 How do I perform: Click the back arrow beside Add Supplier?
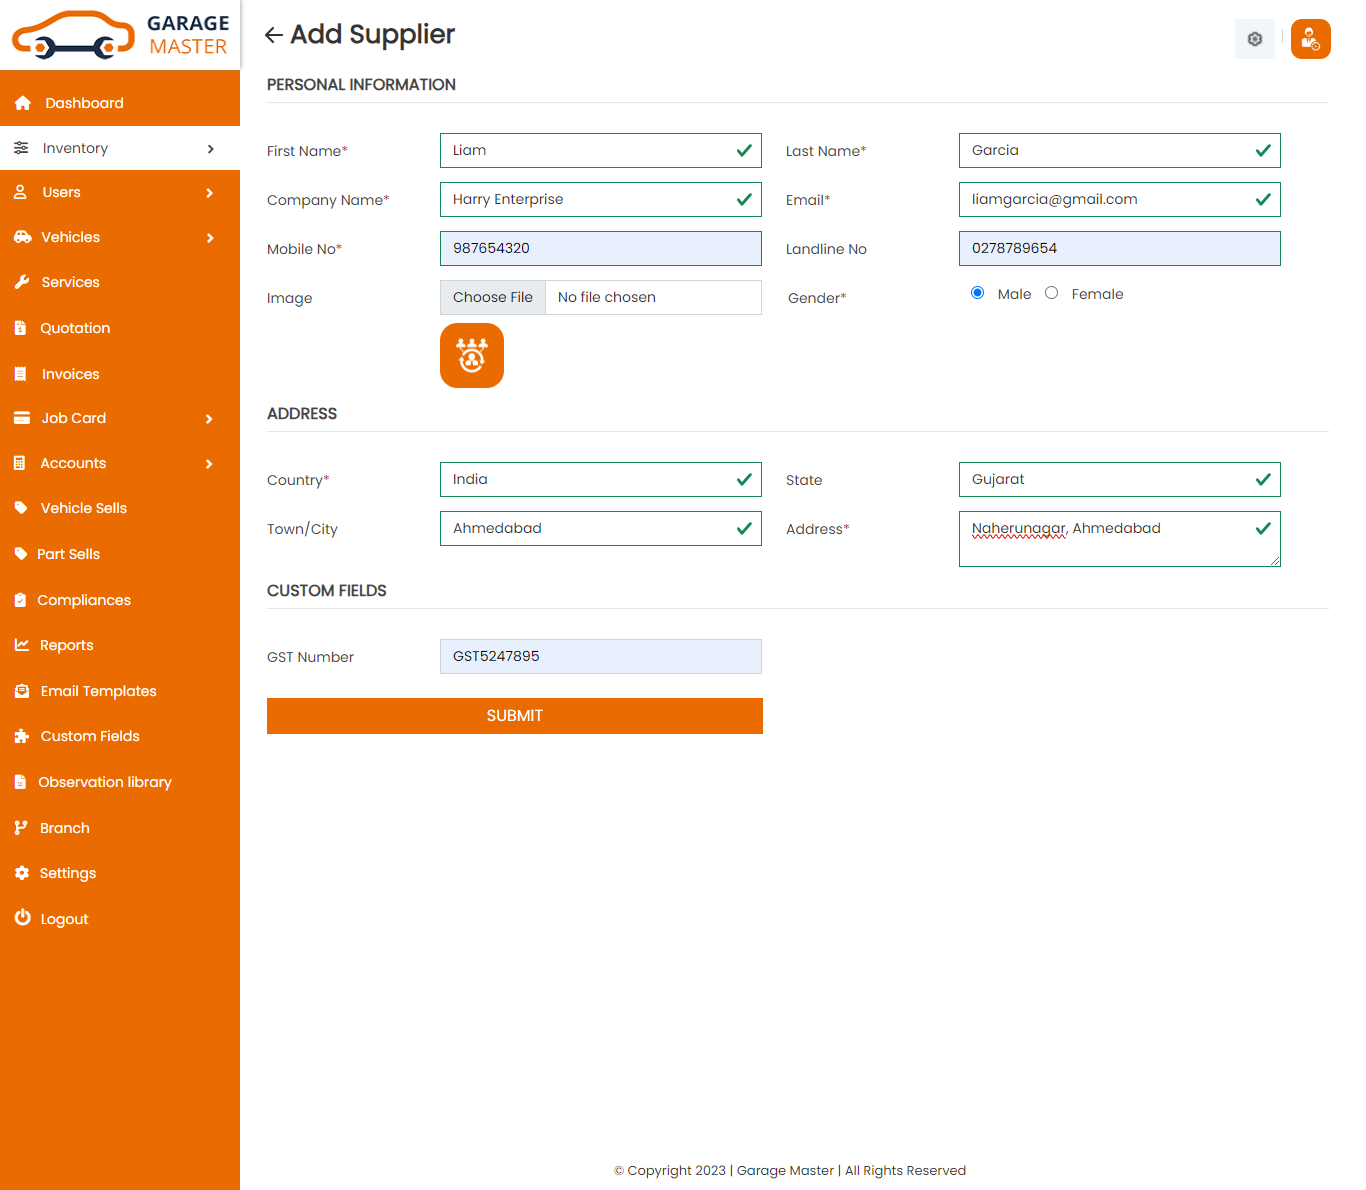click(x=273, y=36)
